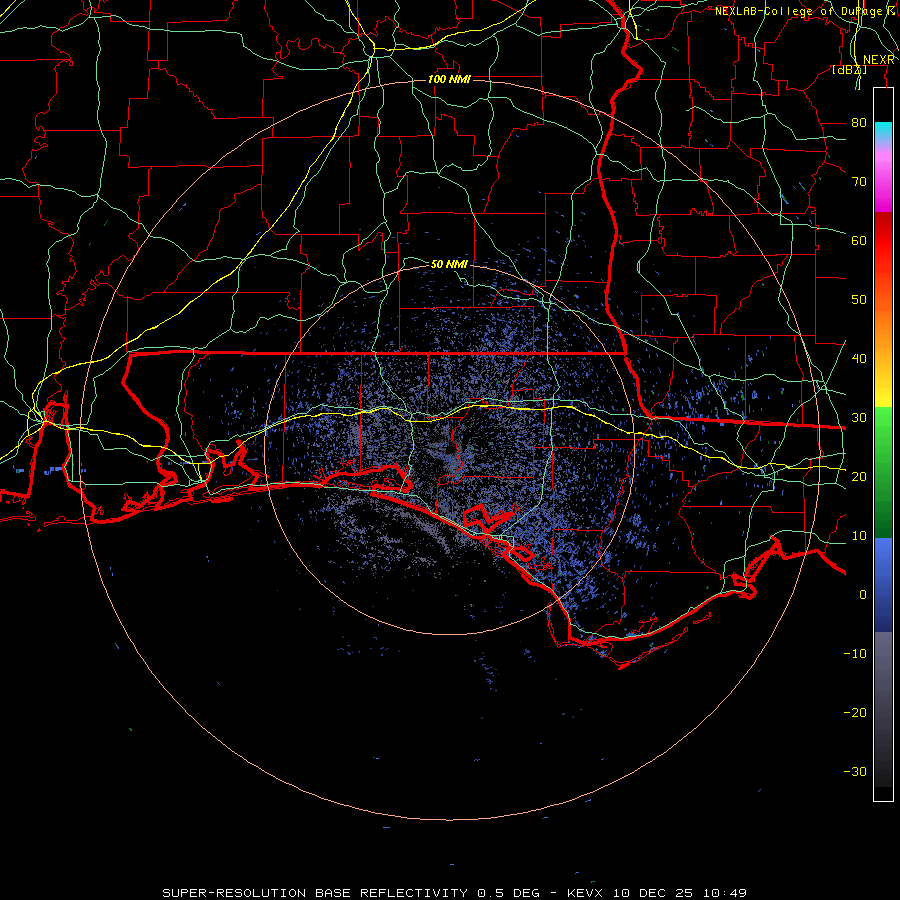Click the blue segment of the color bar

(x=883, y=584)
